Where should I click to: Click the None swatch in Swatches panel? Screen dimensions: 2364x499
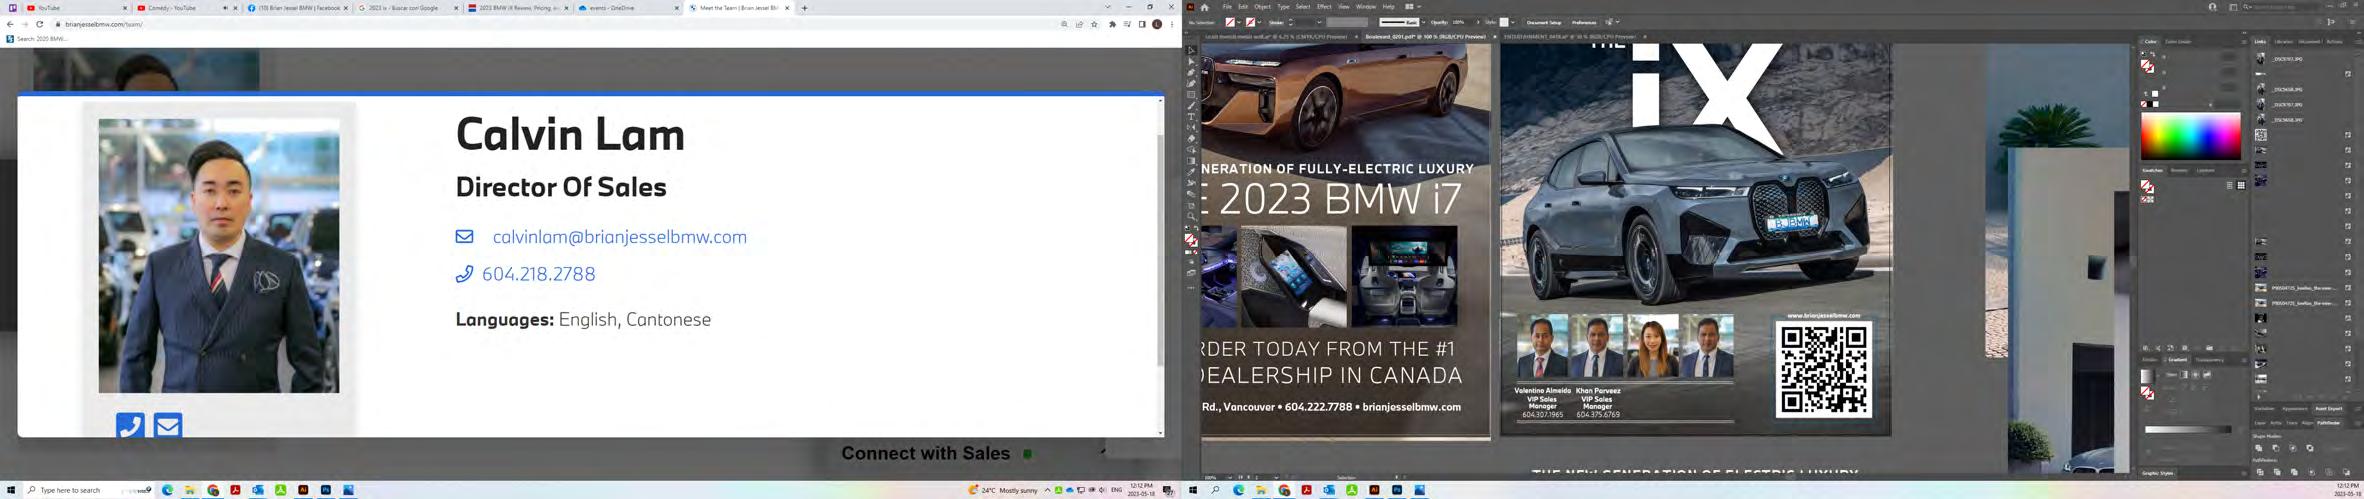[x=2143, y=199]
